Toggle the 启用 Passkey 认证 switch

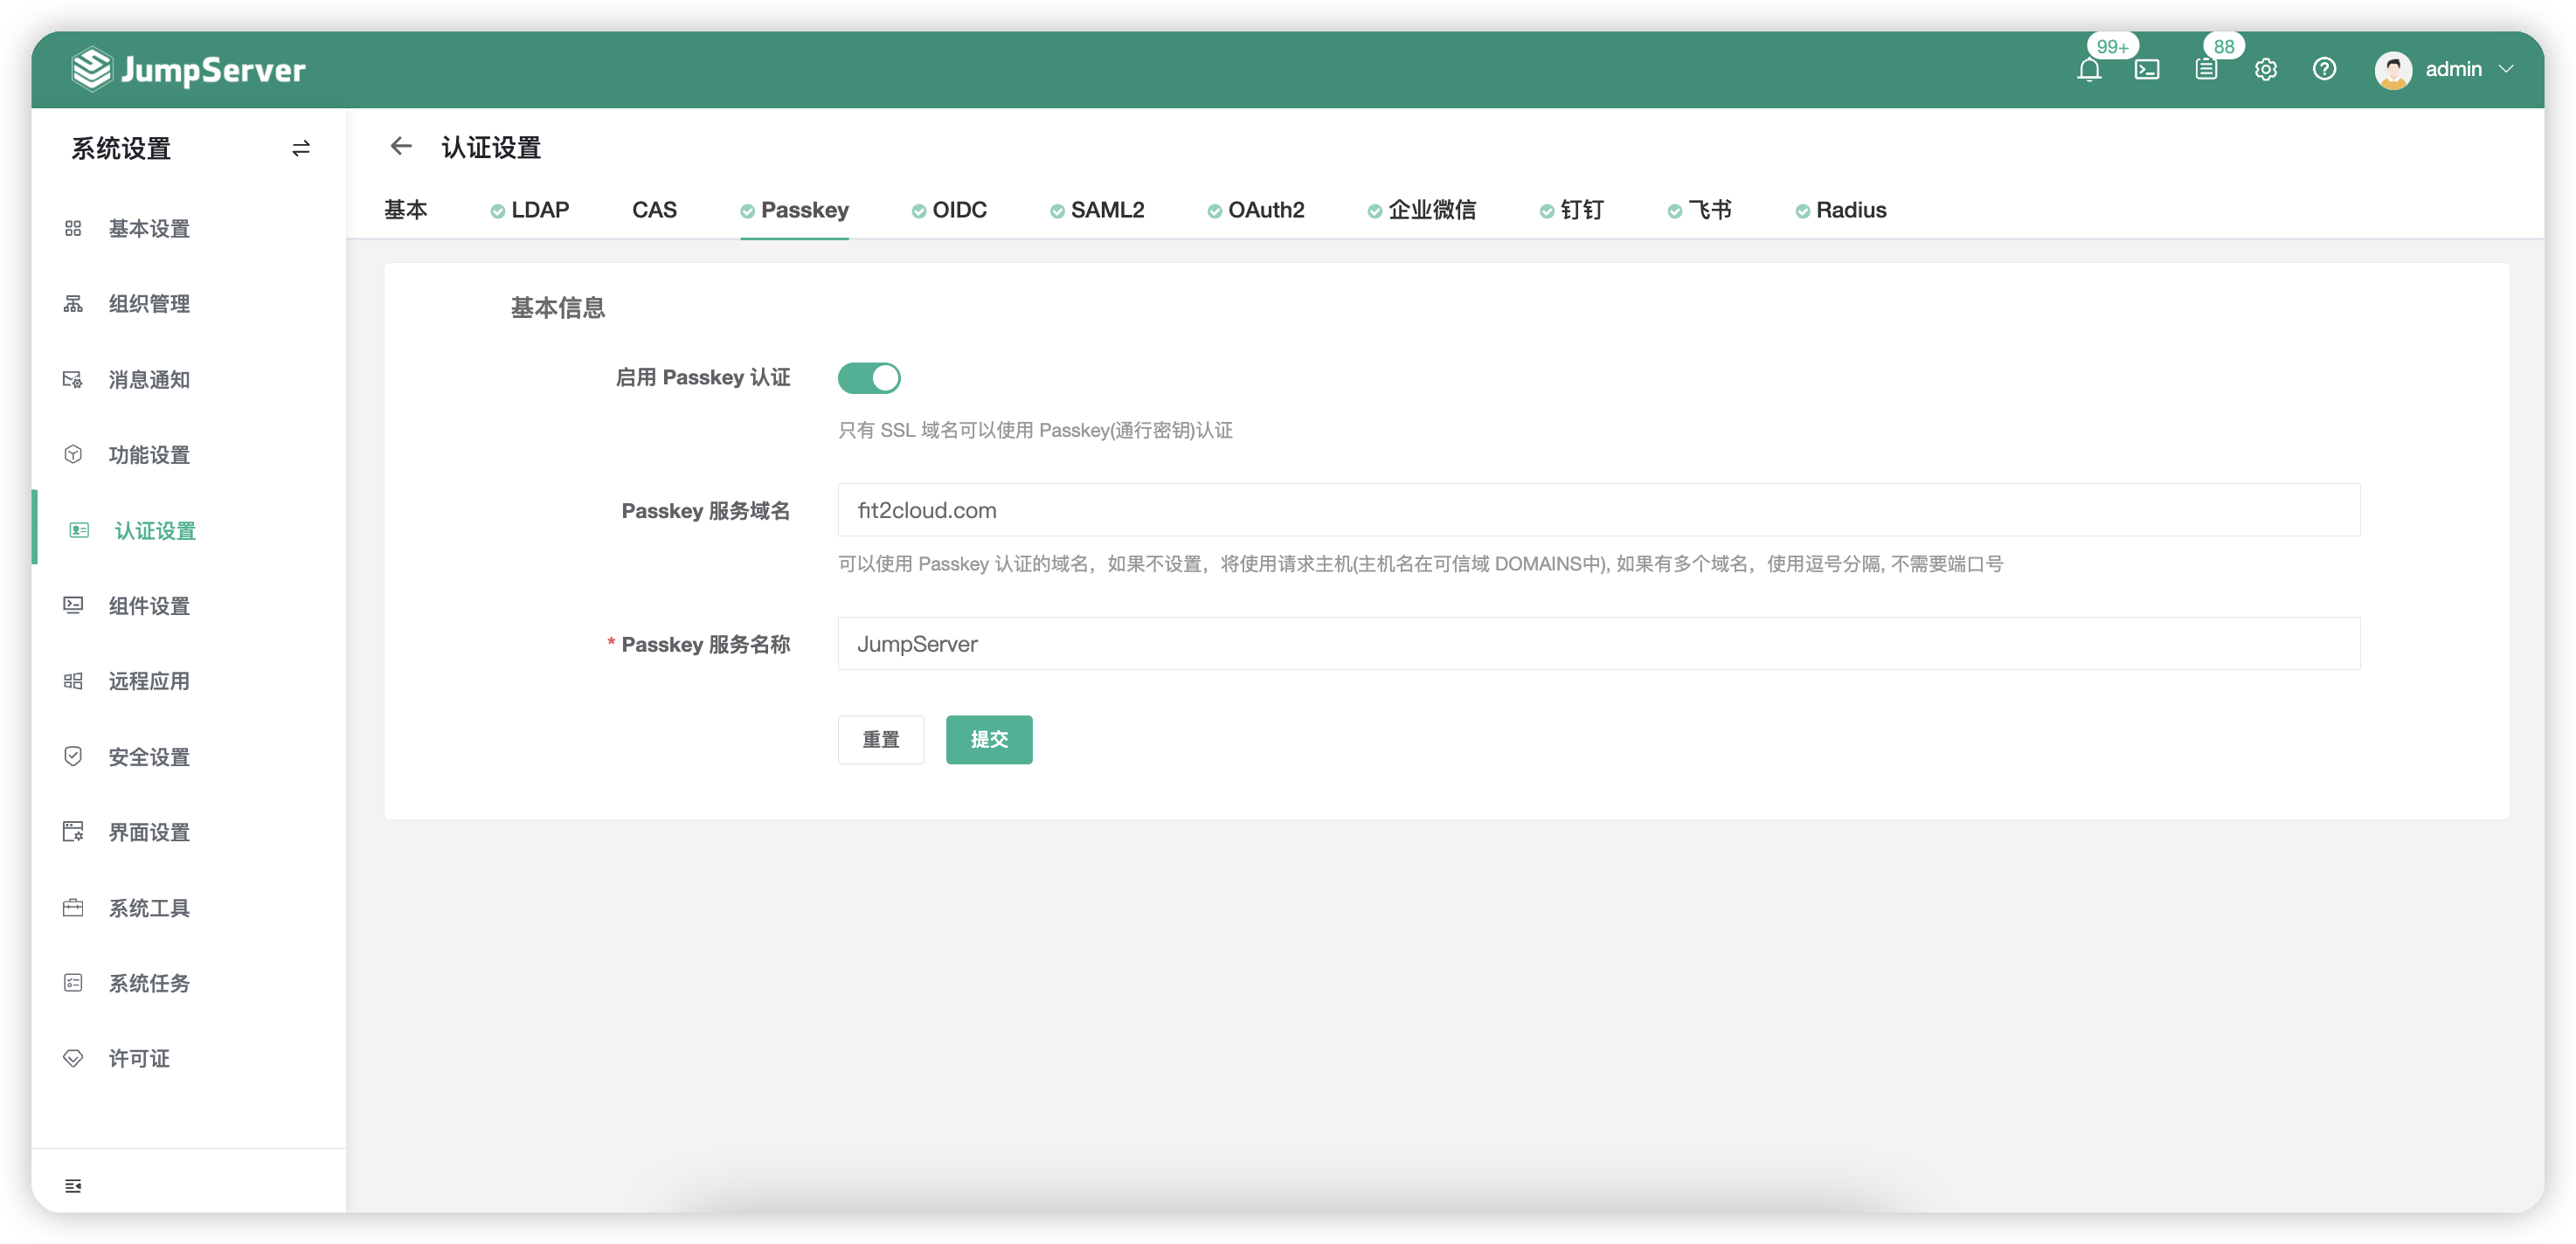(869, 378)
